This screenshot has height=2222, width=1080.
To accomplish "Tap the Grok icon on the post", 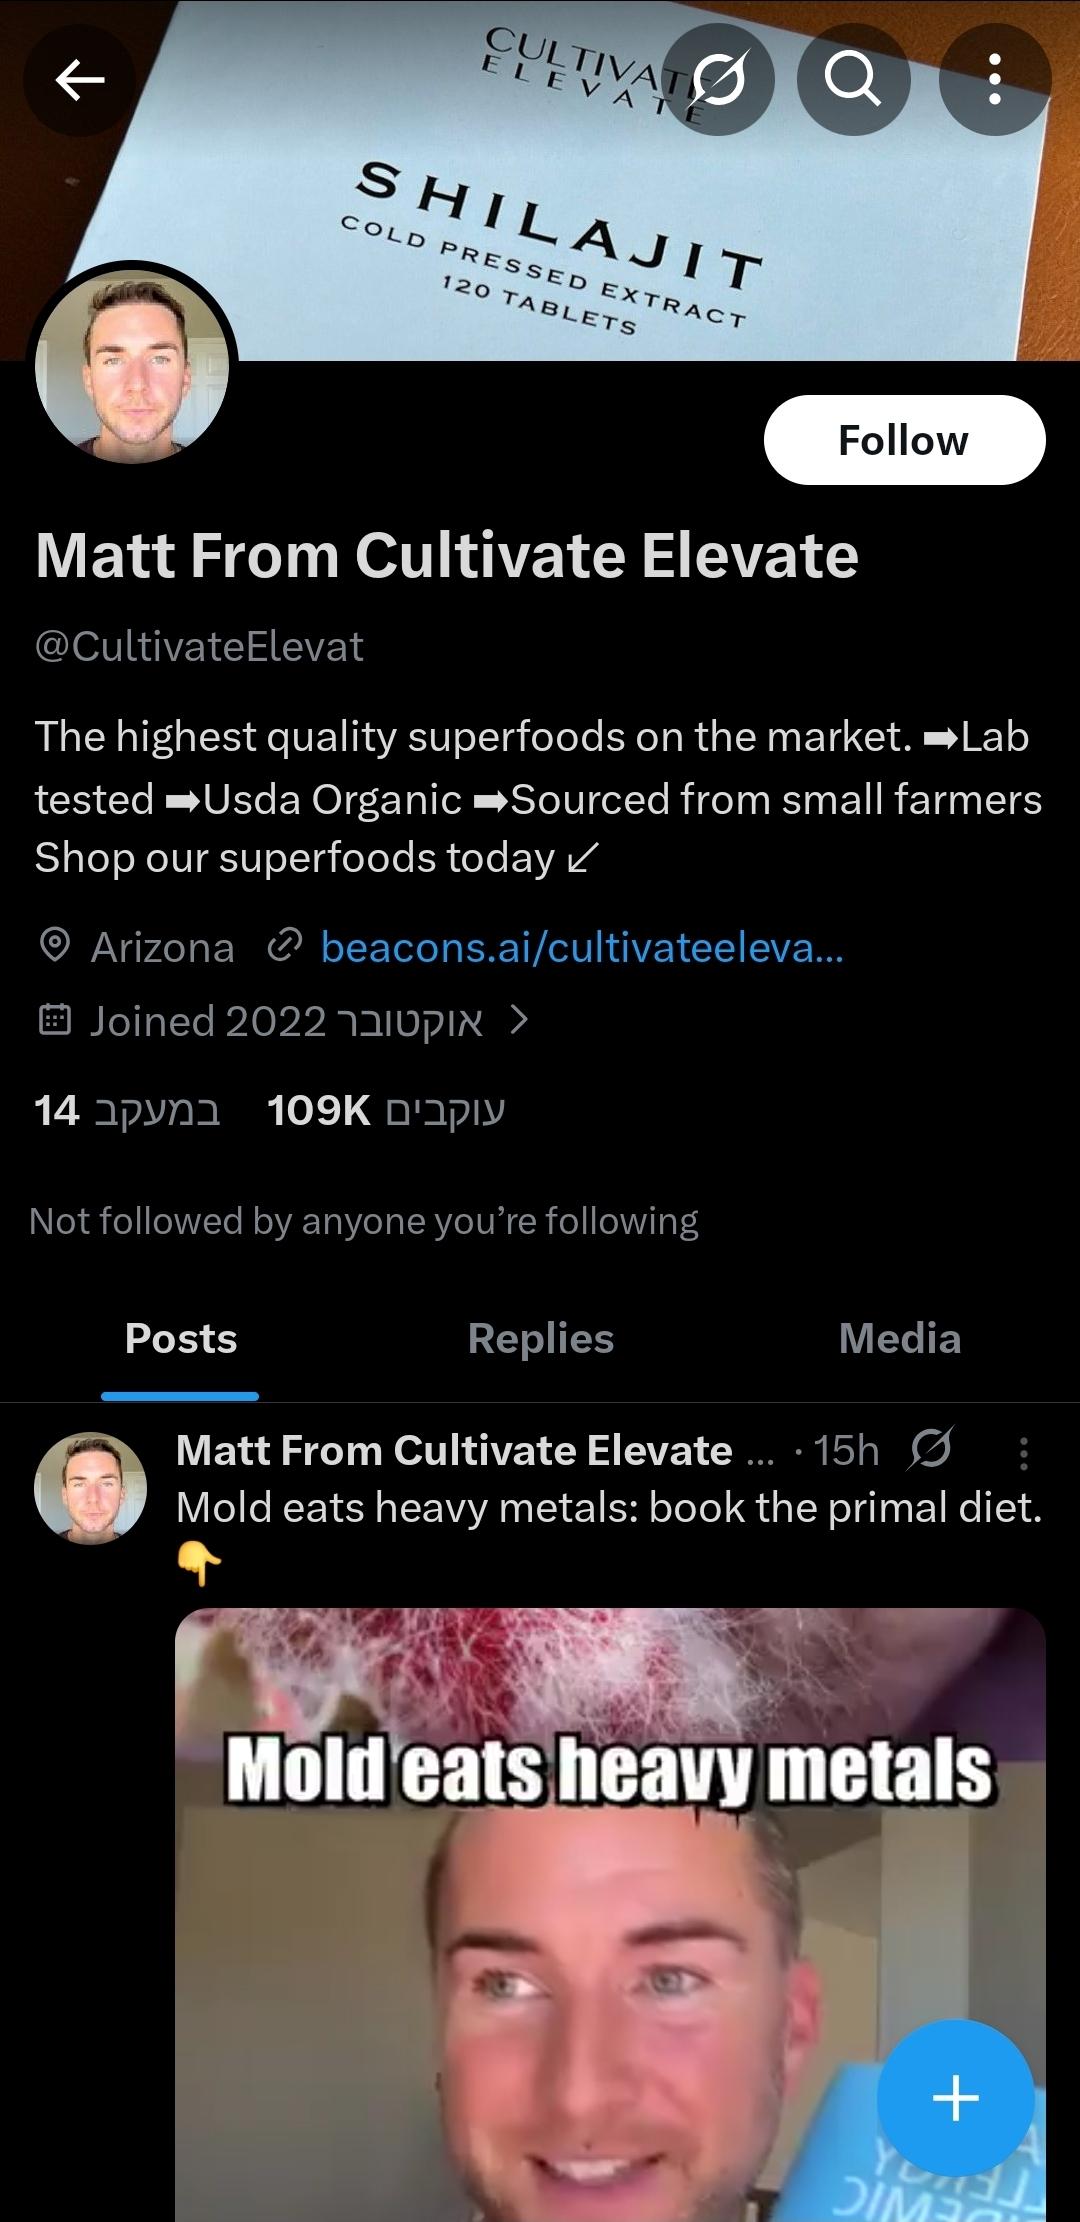I will 930,1449.
